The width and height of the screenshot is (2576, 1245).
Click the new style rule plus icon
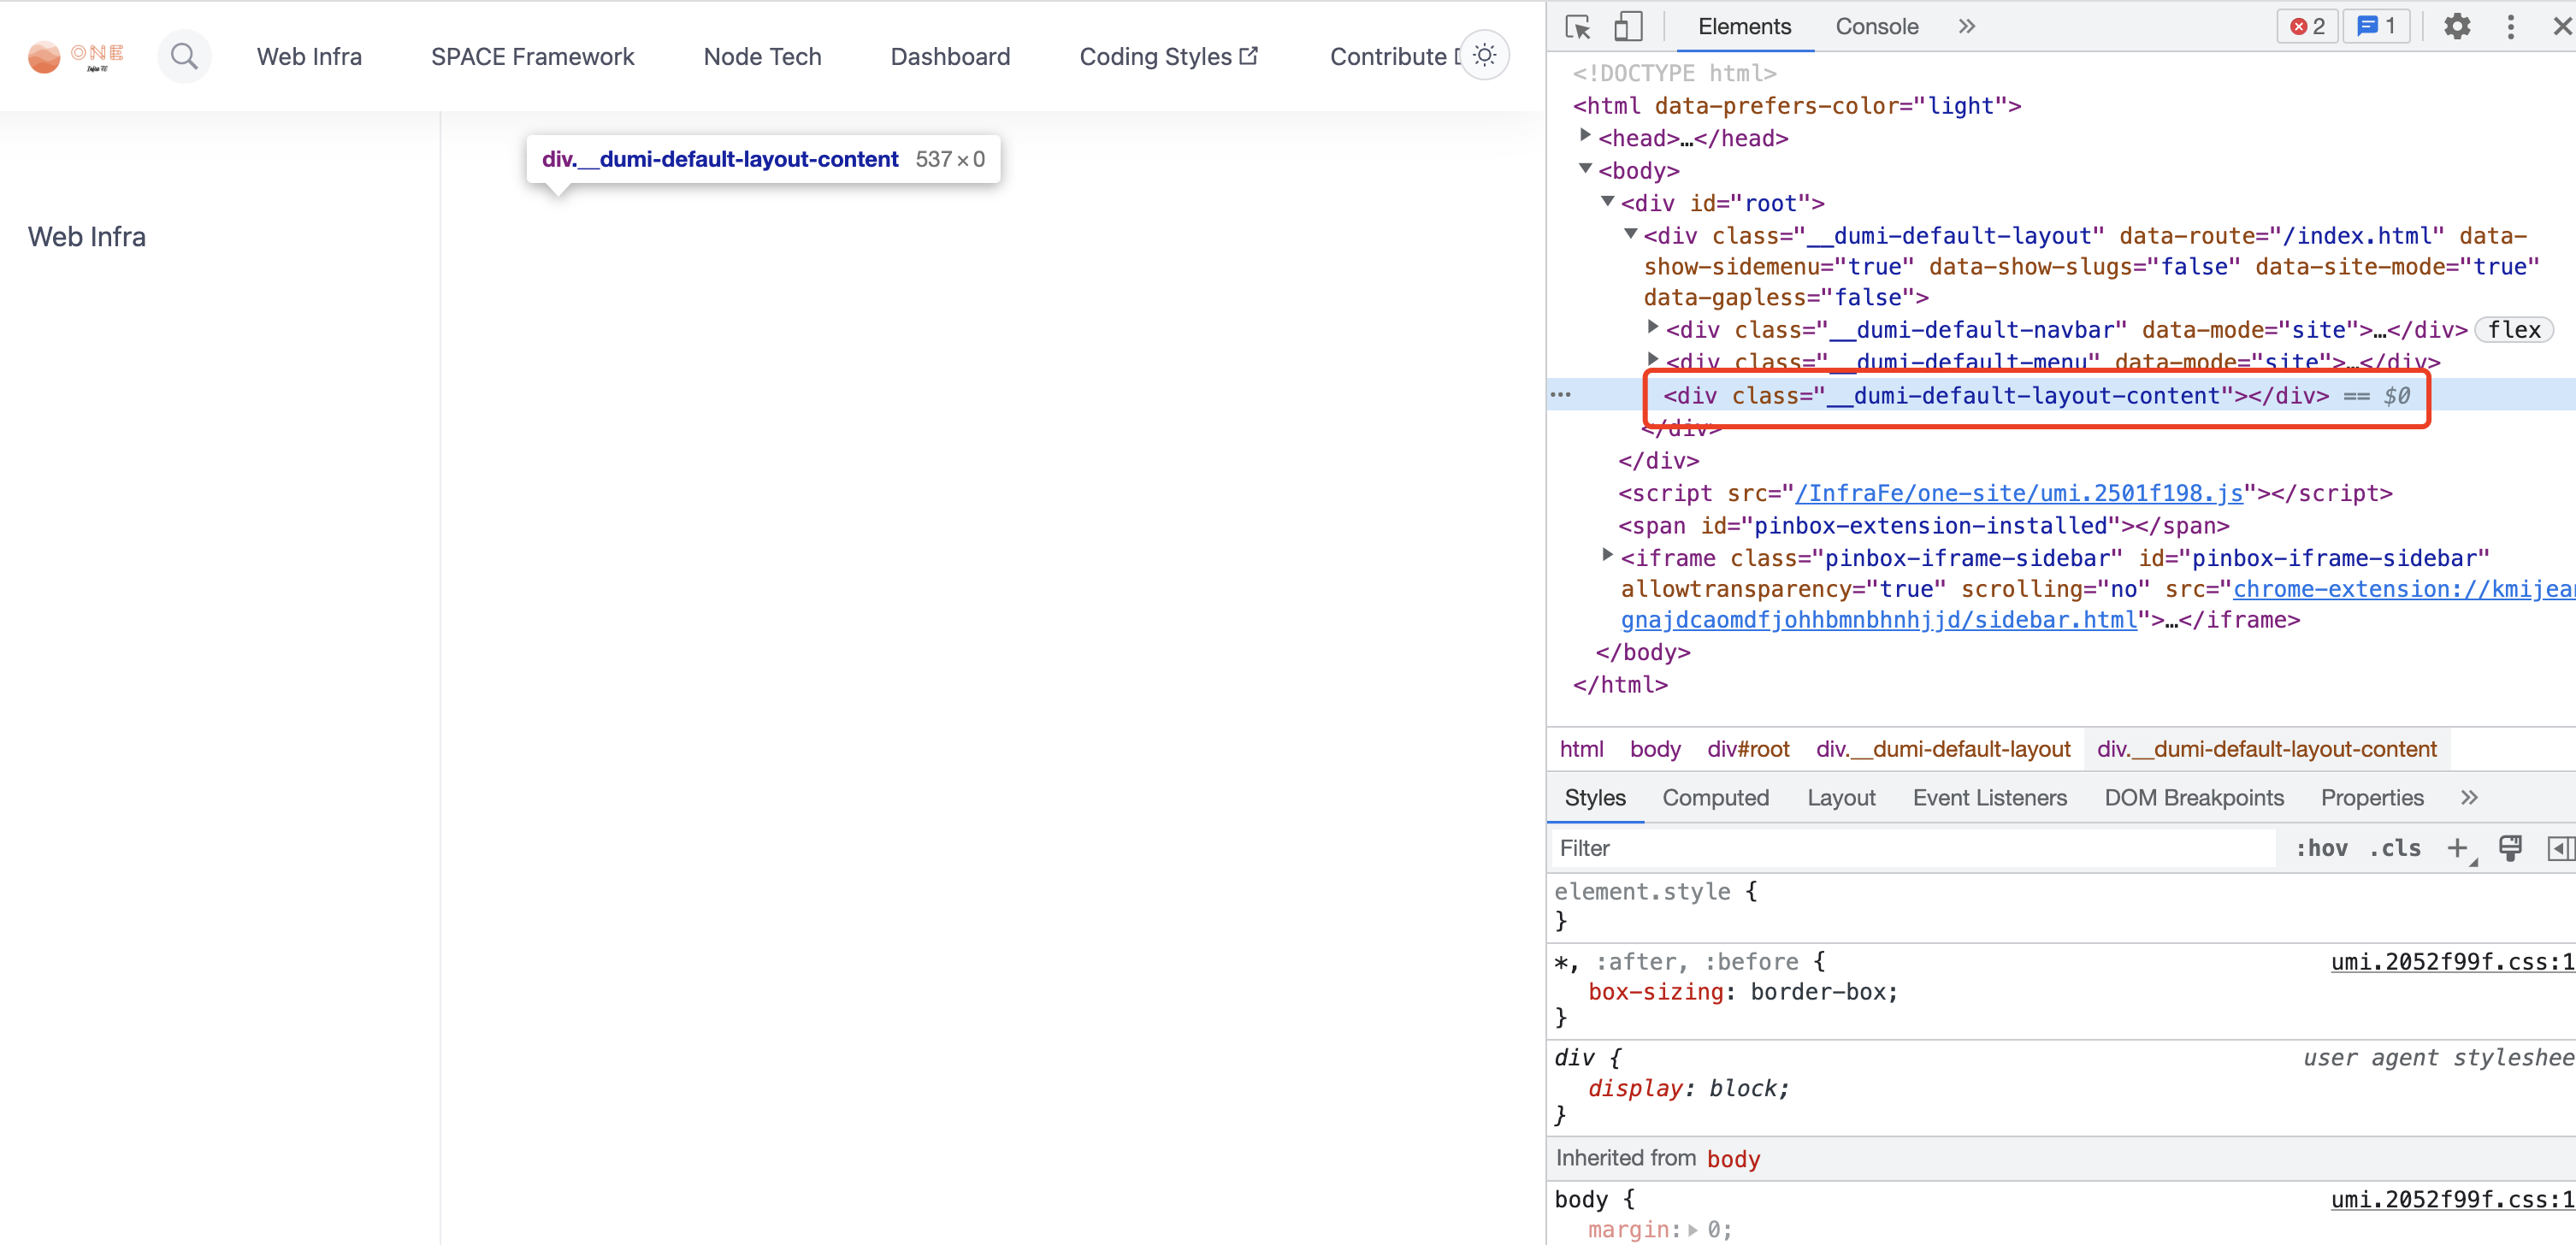tap(2459, 848)
